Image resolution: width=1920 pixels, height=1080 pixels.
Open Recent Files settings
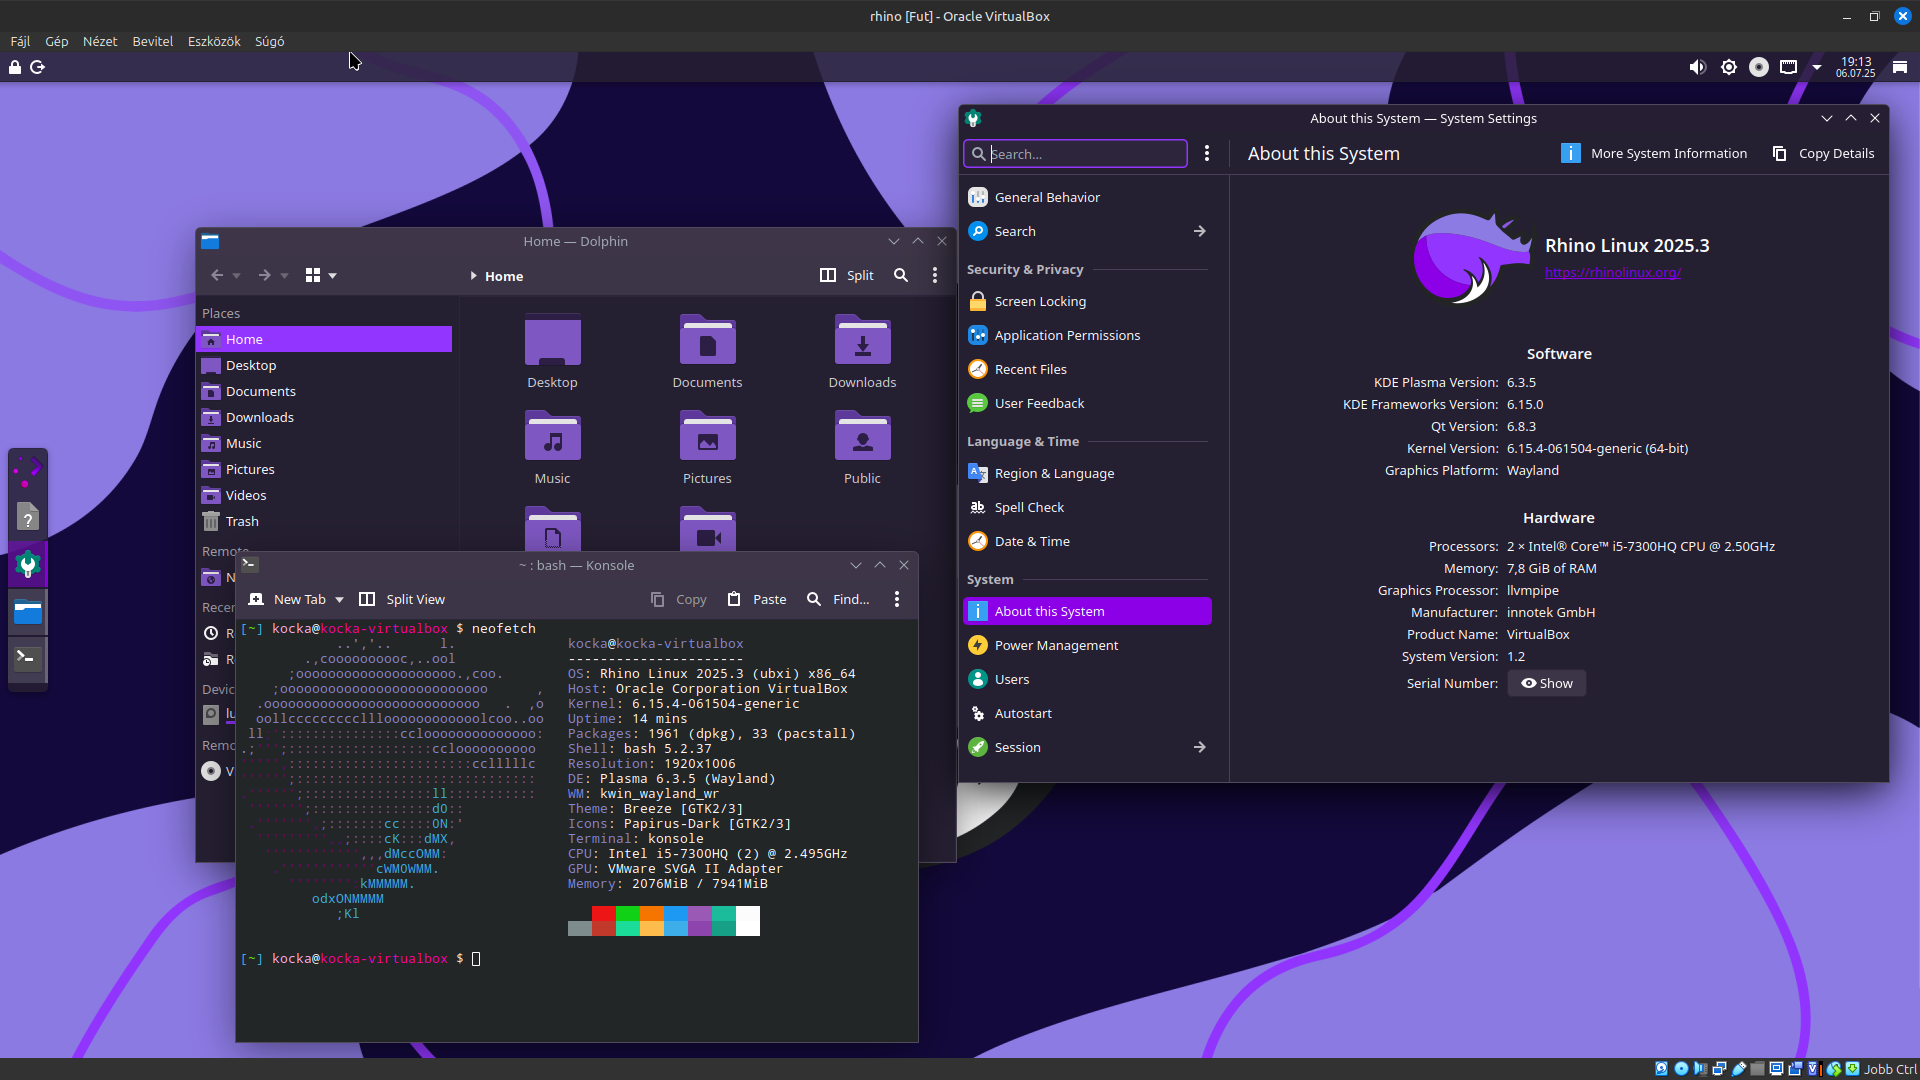click(1087, 369)
